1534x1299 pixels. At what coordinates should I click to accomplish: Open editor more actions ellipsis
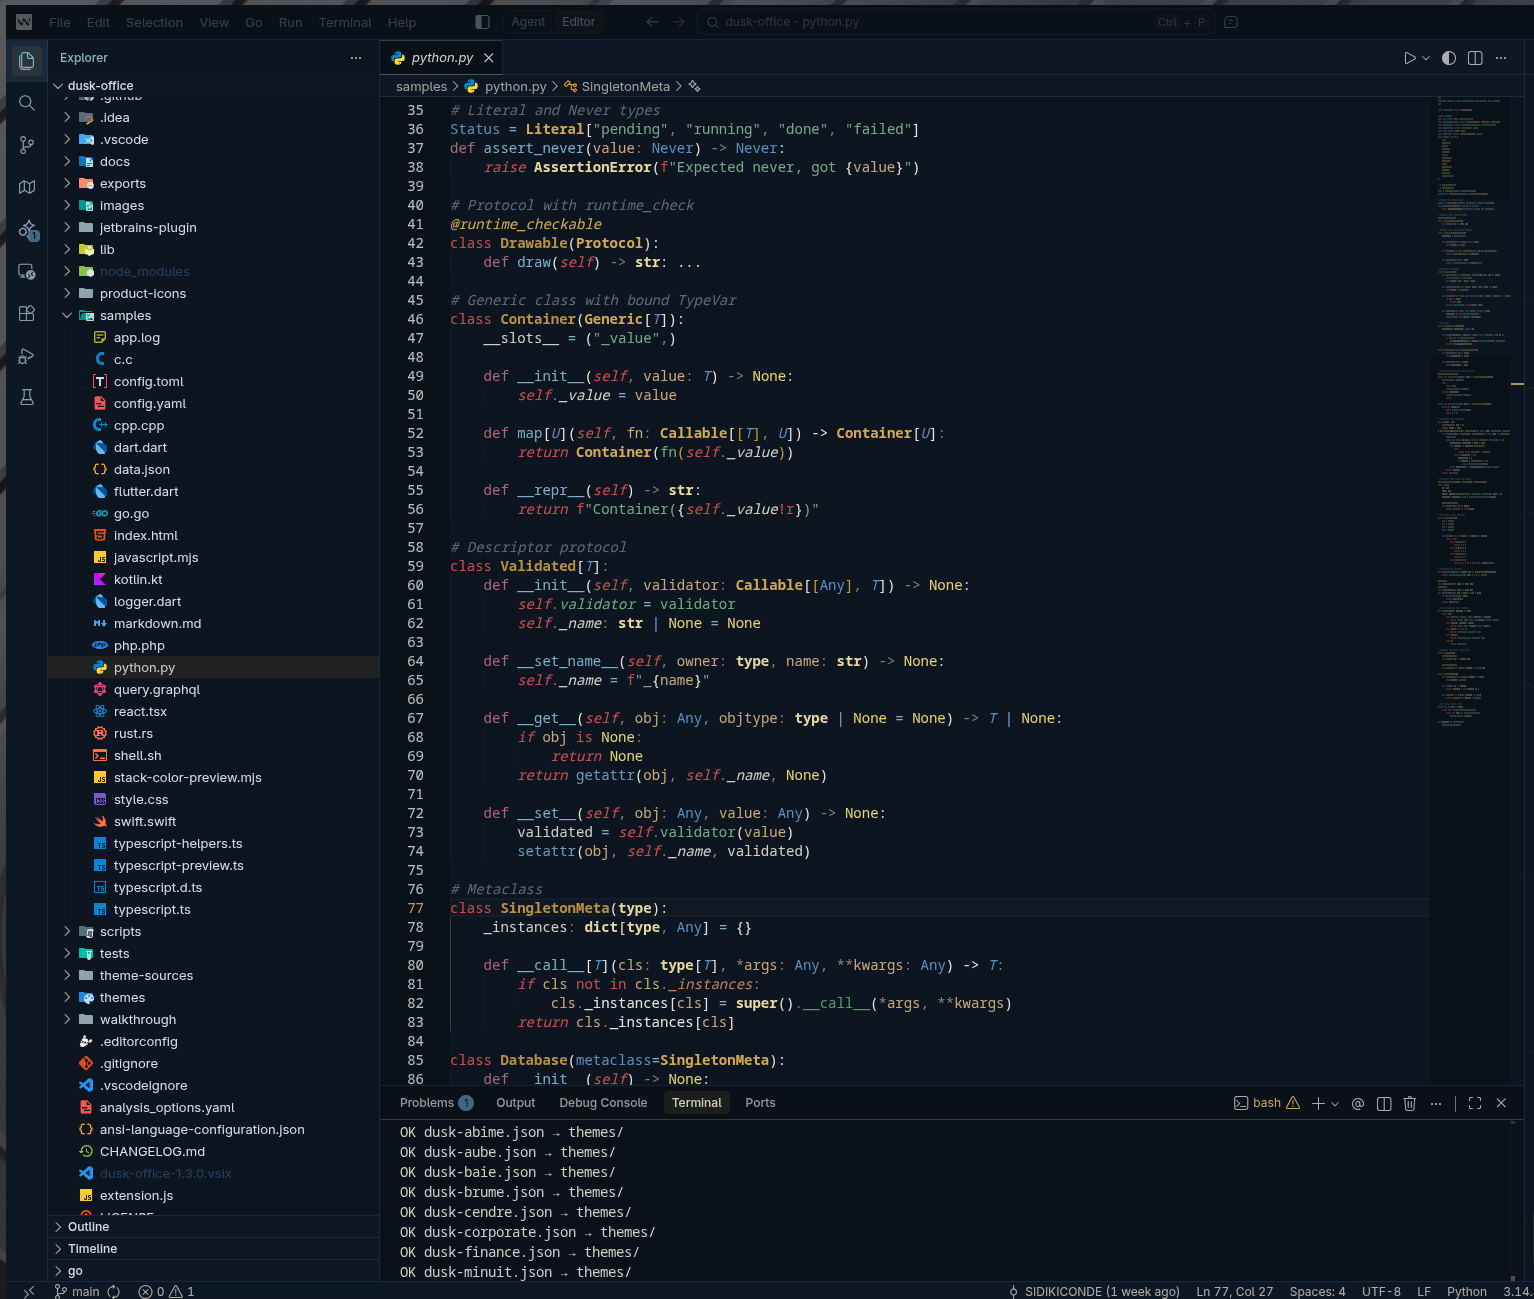[1501, 58]
